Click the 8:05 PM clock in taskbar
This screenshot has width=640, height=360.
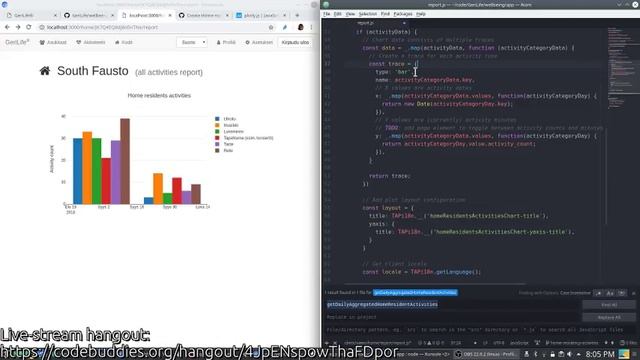pyautogui.click(x=600, y=354)
